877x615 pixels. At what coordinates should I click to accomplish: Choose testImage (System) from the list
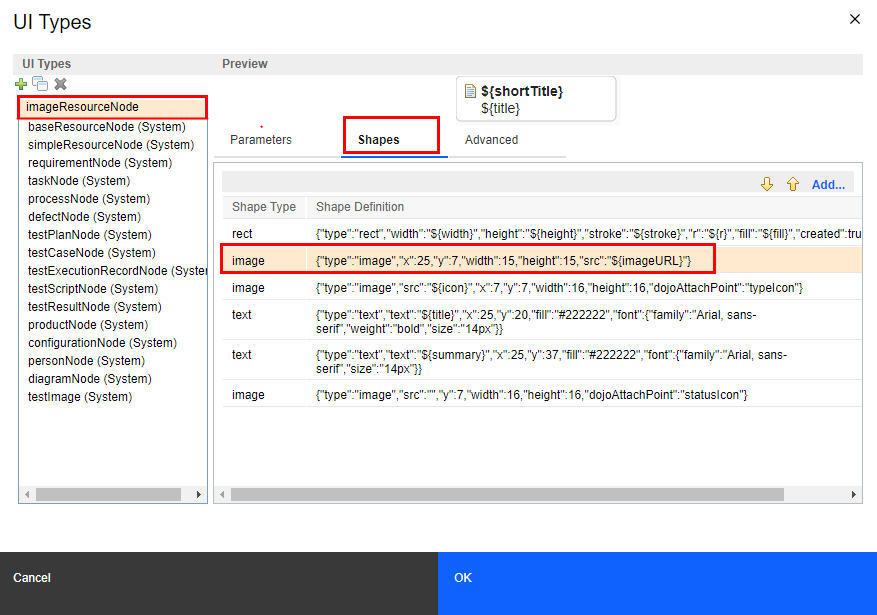click(x=80, y=397)
